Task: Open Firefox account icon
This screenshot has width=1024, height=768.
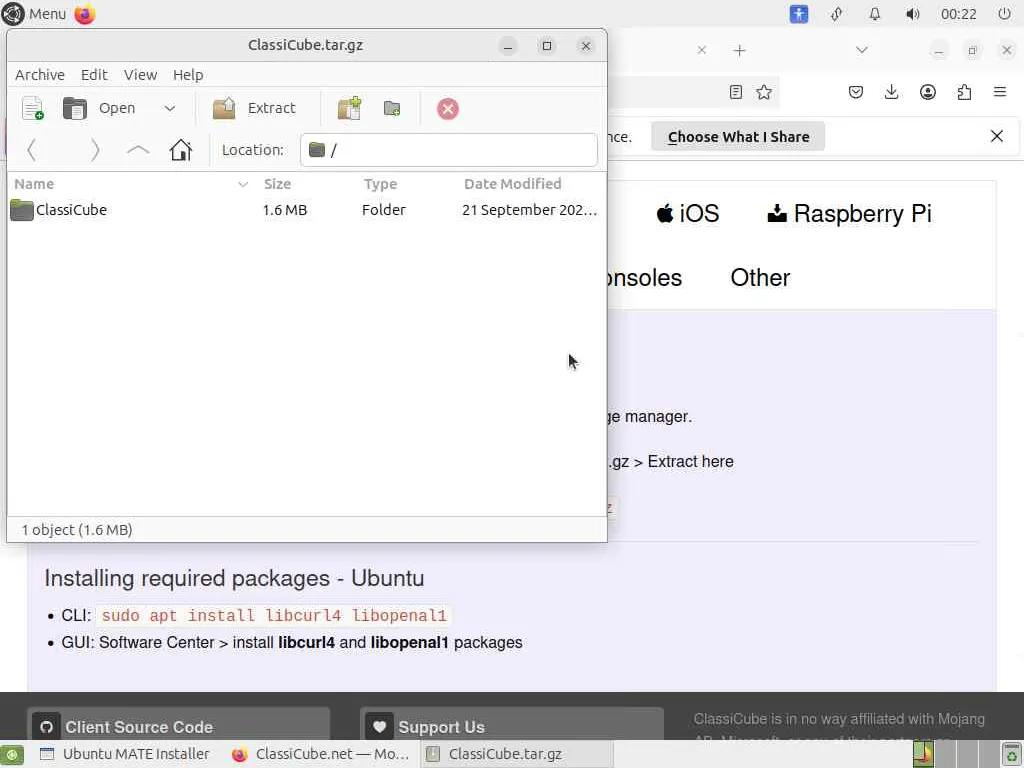Action: [928, 92]
